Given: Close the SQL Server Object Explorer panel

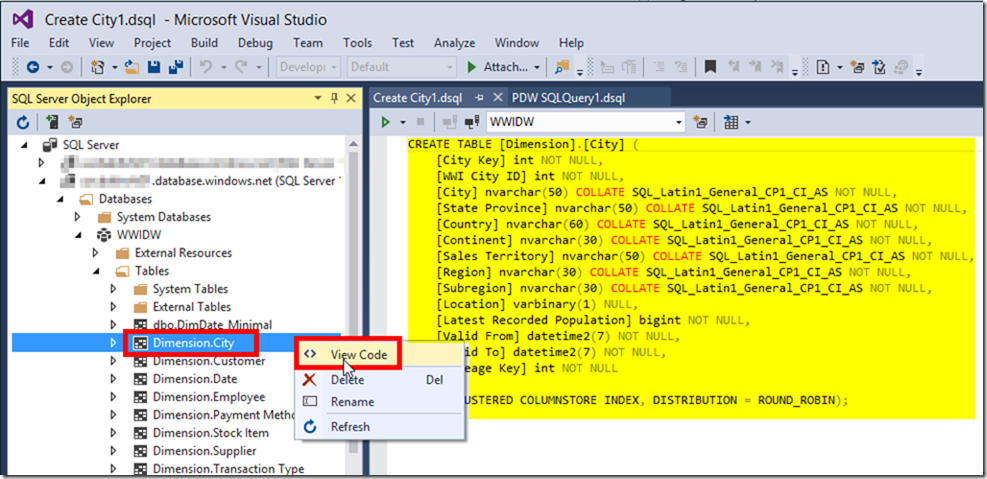Looking at the screenshot, I should [x=351, y=98].
